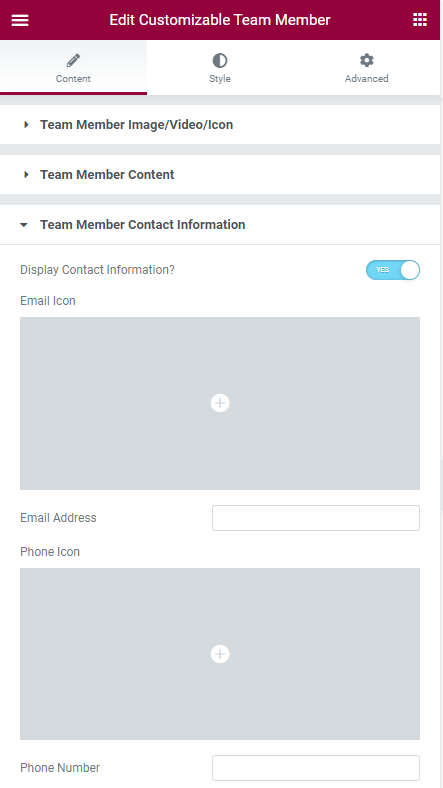The height and width of the screenshot is (788, 443).
Task: Switch to the Advanced tab
Action: 367,68
